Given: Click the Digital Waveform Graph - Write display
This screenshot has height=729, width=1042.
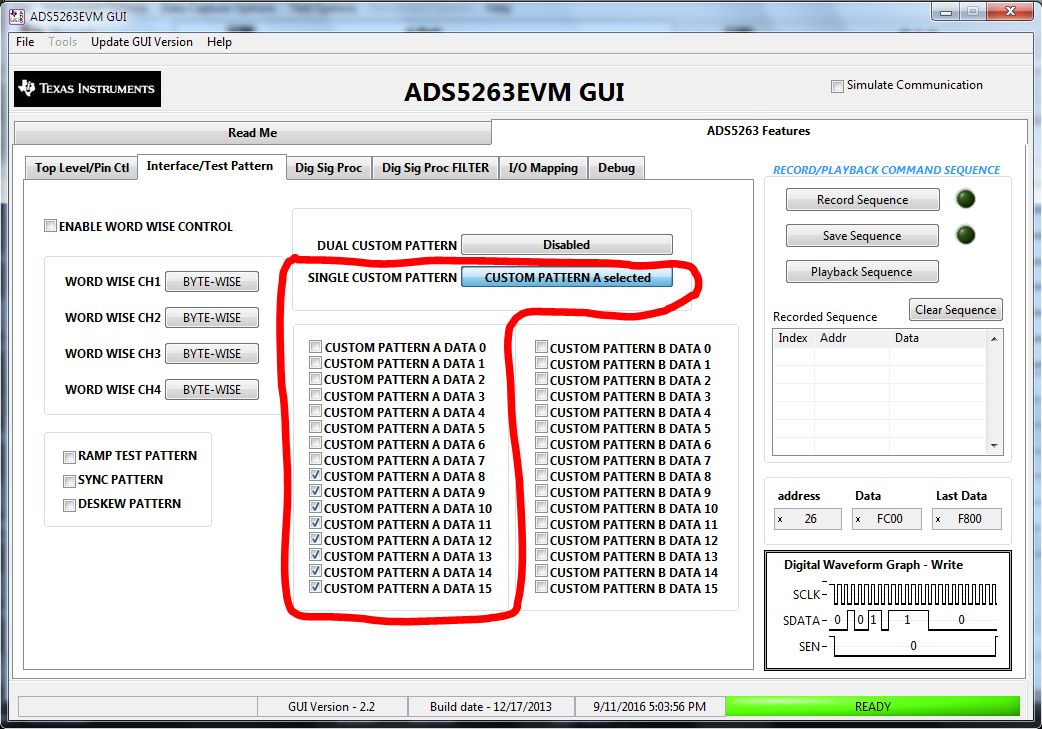Looking at the screenshot, I should pos(888,610).
